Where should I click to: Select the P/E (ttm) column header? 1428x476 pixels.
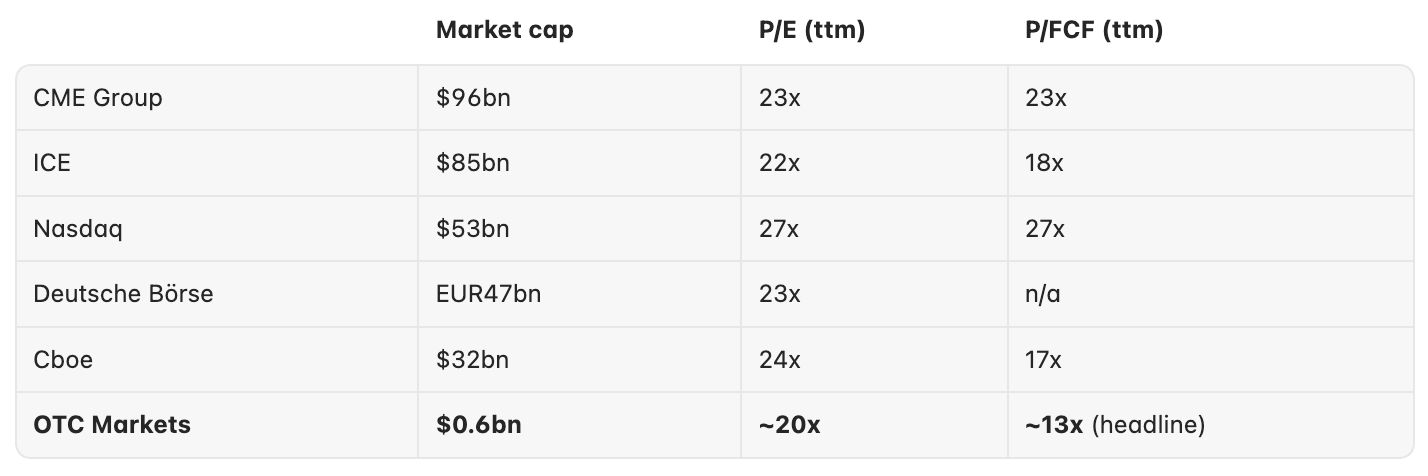812,31
